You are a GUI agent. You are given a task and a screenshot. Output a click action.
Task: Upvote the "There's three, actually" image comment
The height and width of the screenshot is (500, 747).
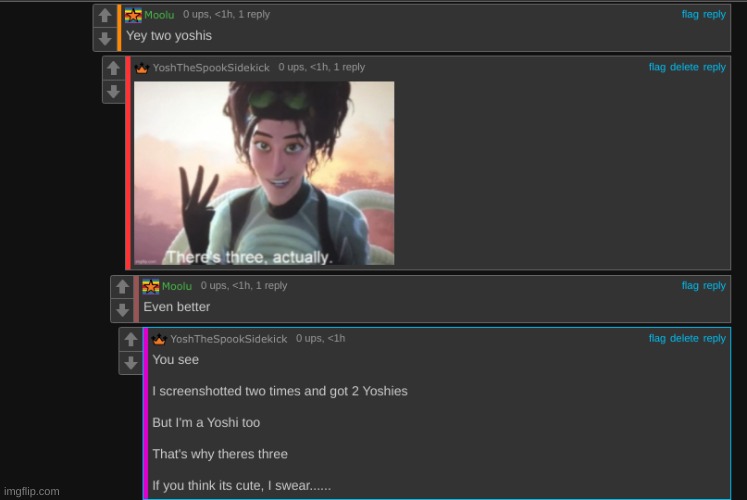click(x=114, y=69)
